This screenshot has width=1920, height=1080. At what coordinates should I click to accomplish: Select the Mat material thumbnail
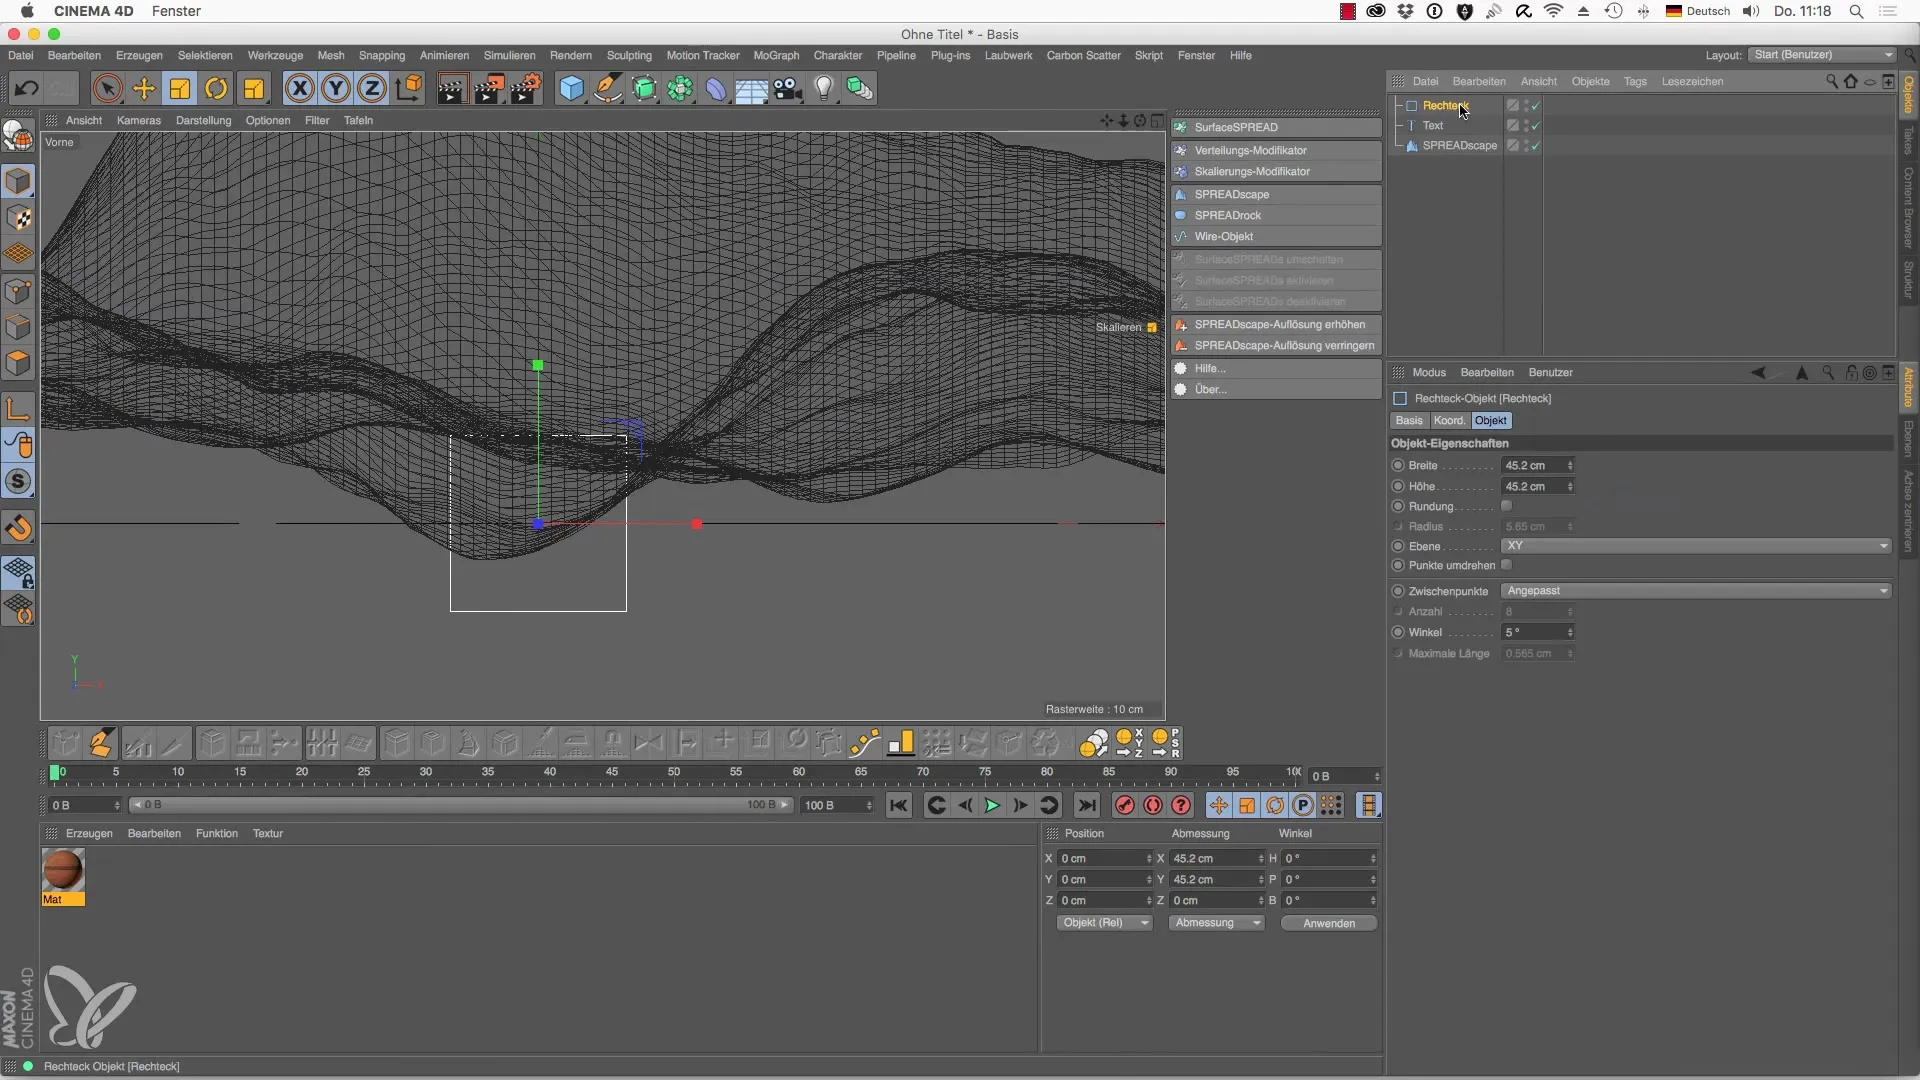(63, 870)
